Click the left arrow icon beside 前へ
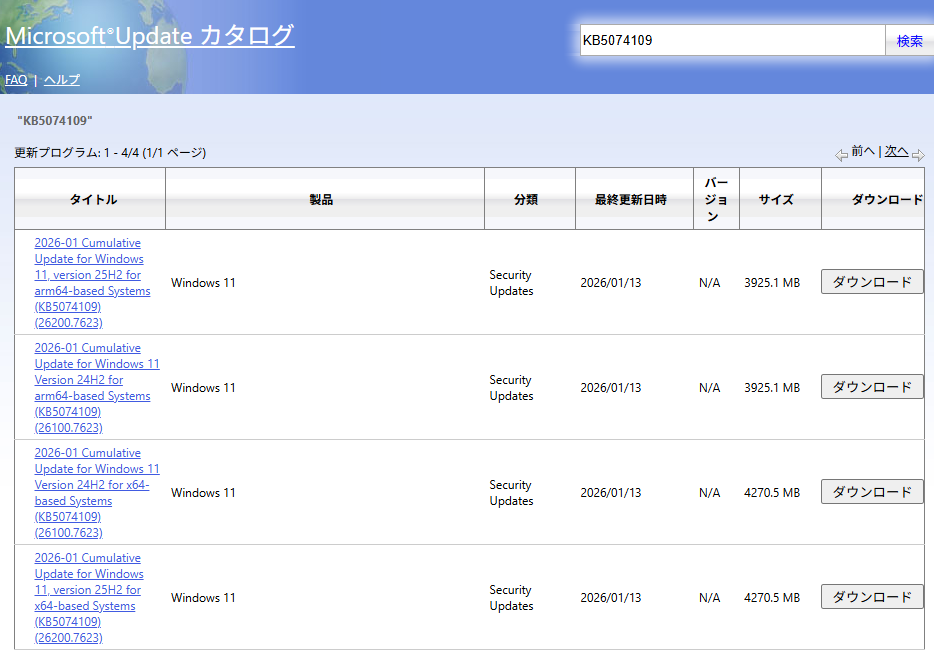The width and height of the screenshot is (934, 662). click(x=841, y=154)
